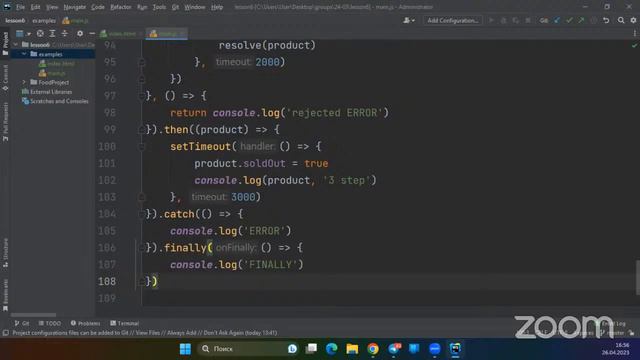Open editor tabs more-options kebab icon
This screenshot has width=640, height=360.
(635, 33)
